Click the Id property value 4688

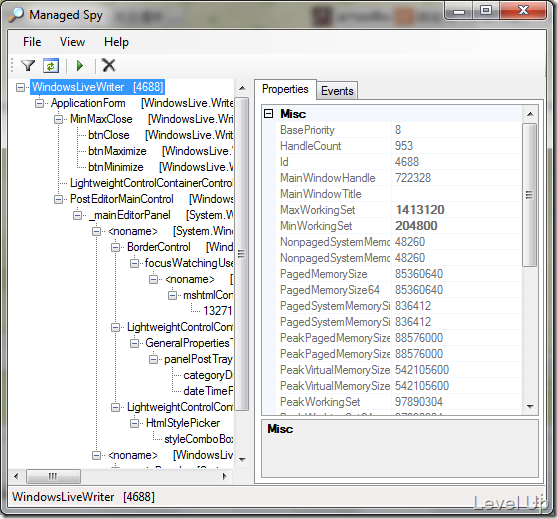pos(407,162)
